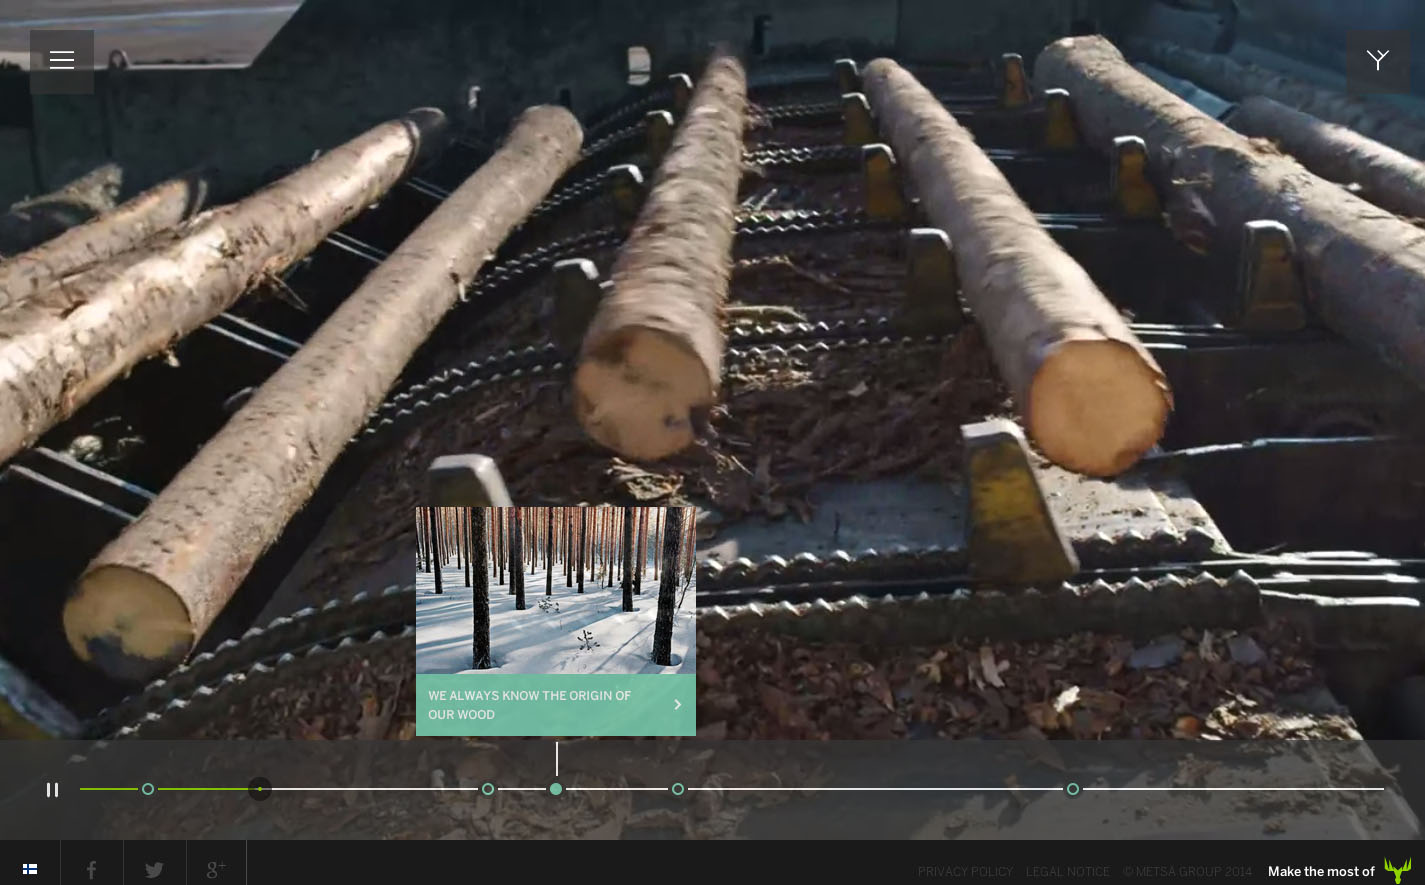
Task: Share on Google Plus
Action: [x=216, y=869]
